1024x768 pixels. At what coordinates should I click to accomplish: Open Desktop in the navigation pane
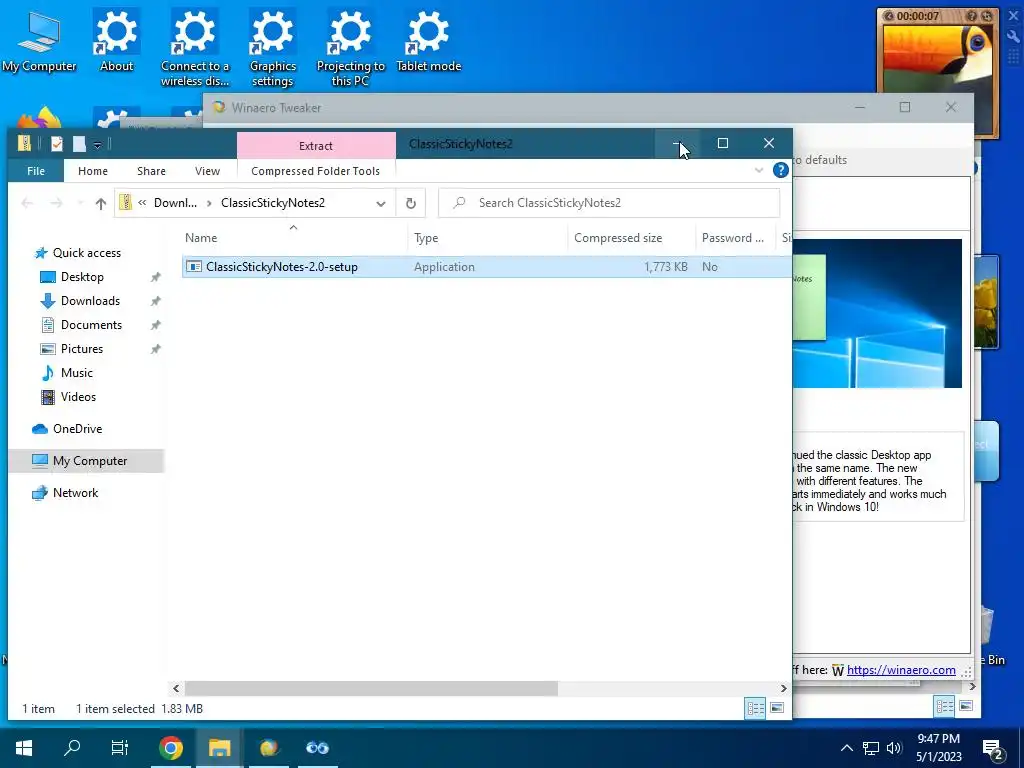coord(82,277)
